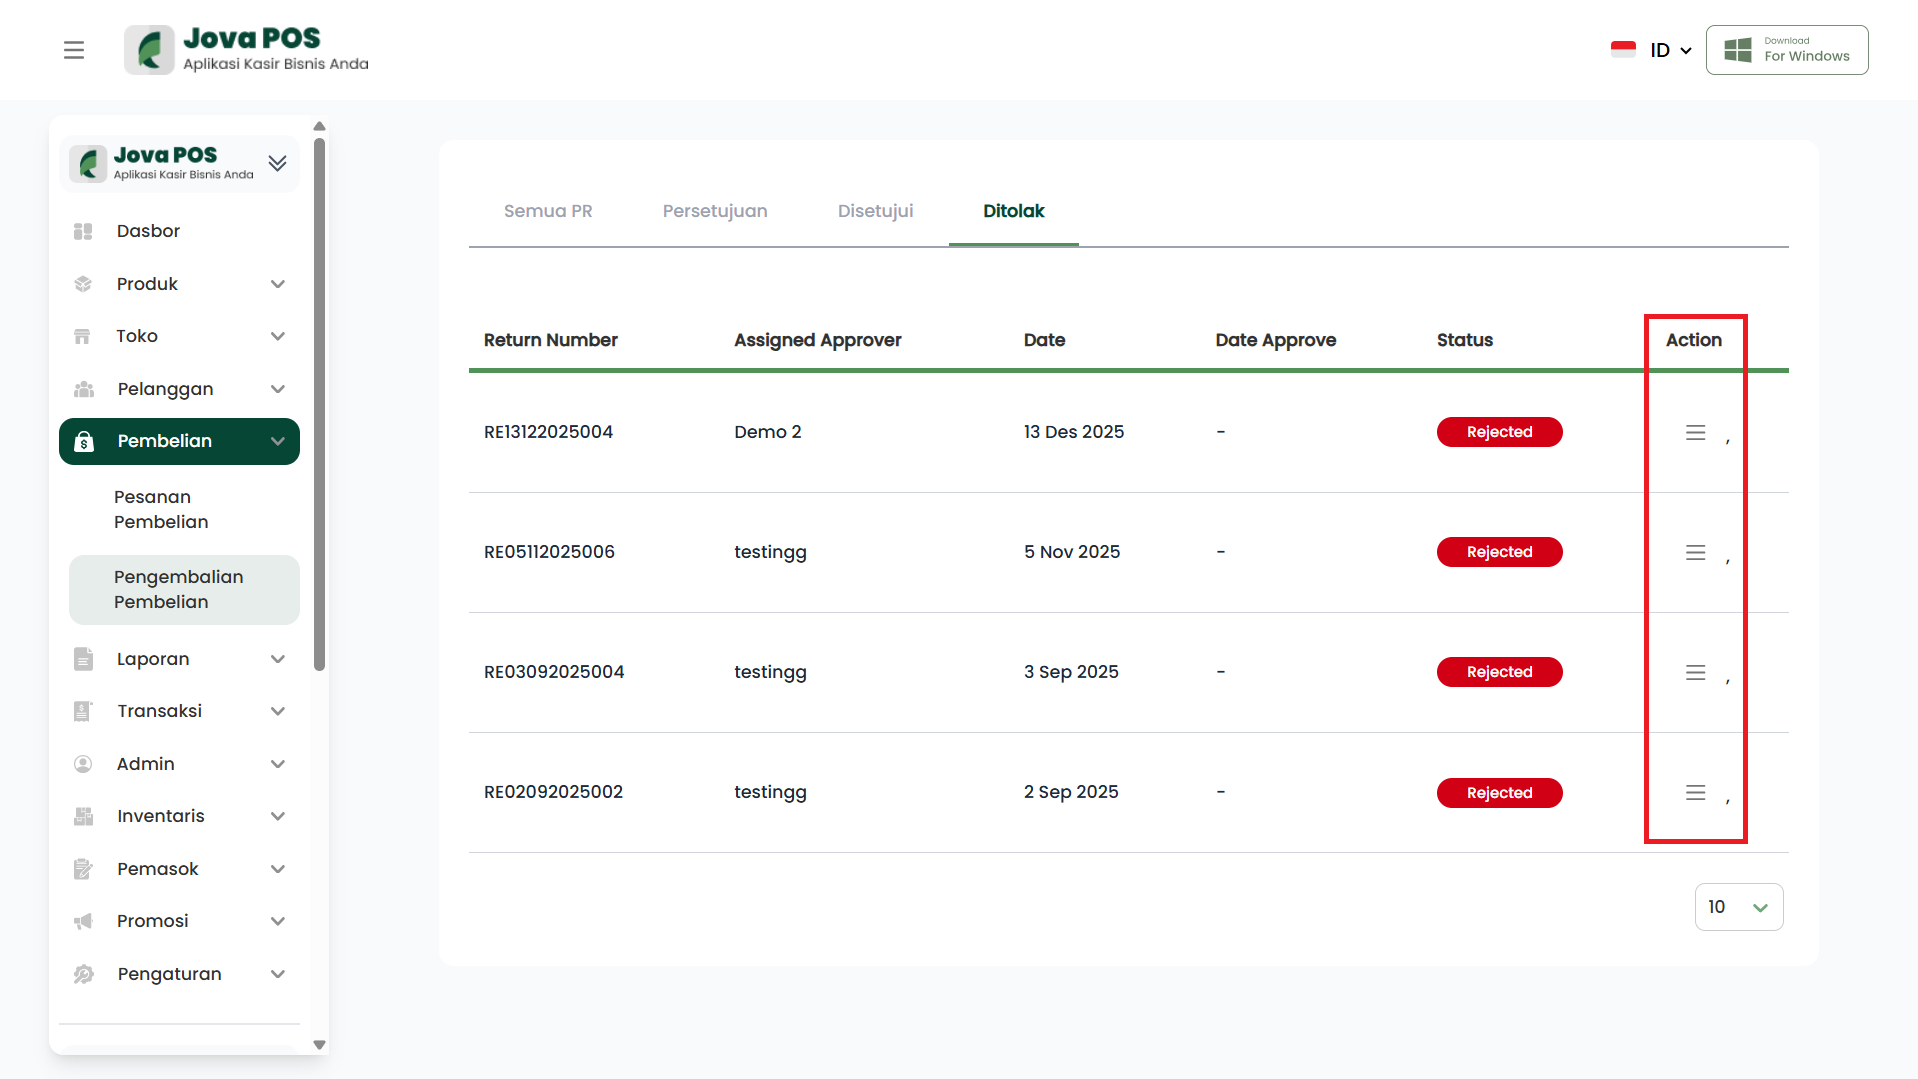Click the Dasbor sidebar icon

click(x=83, y=231)
